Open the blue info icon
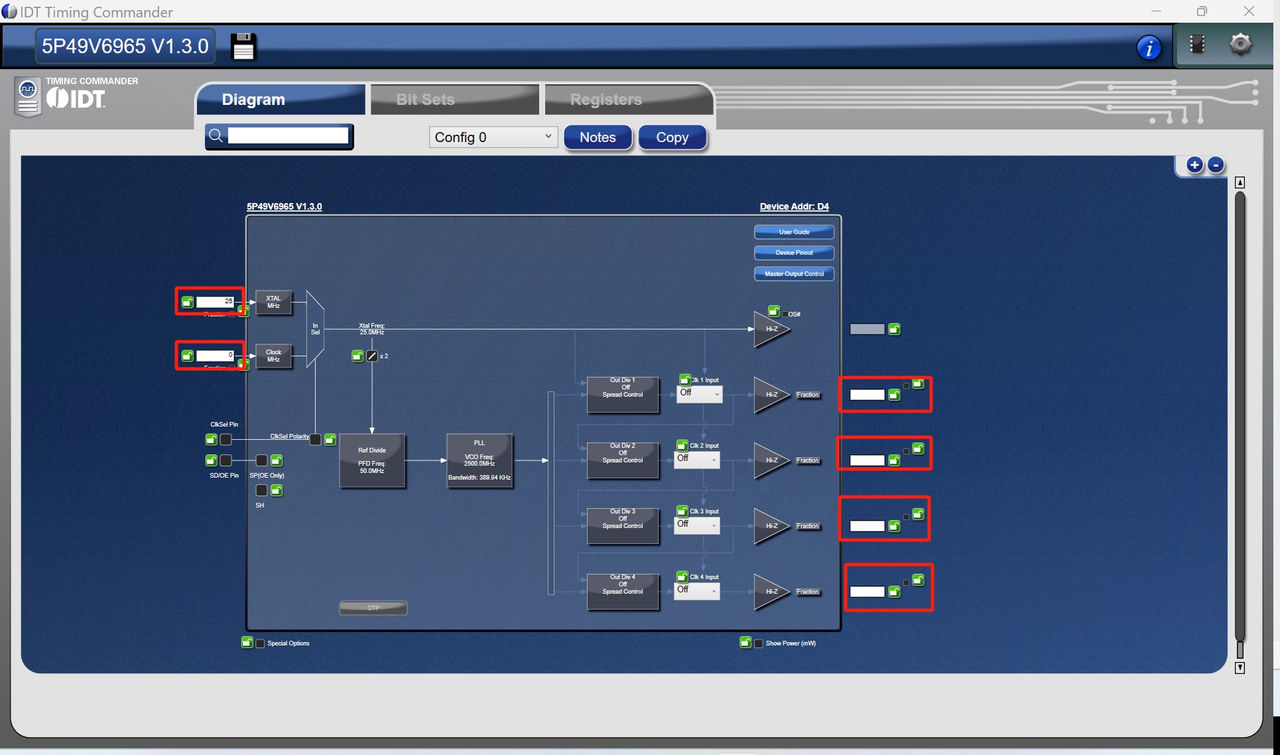1280x755 pixels. 1149,47
